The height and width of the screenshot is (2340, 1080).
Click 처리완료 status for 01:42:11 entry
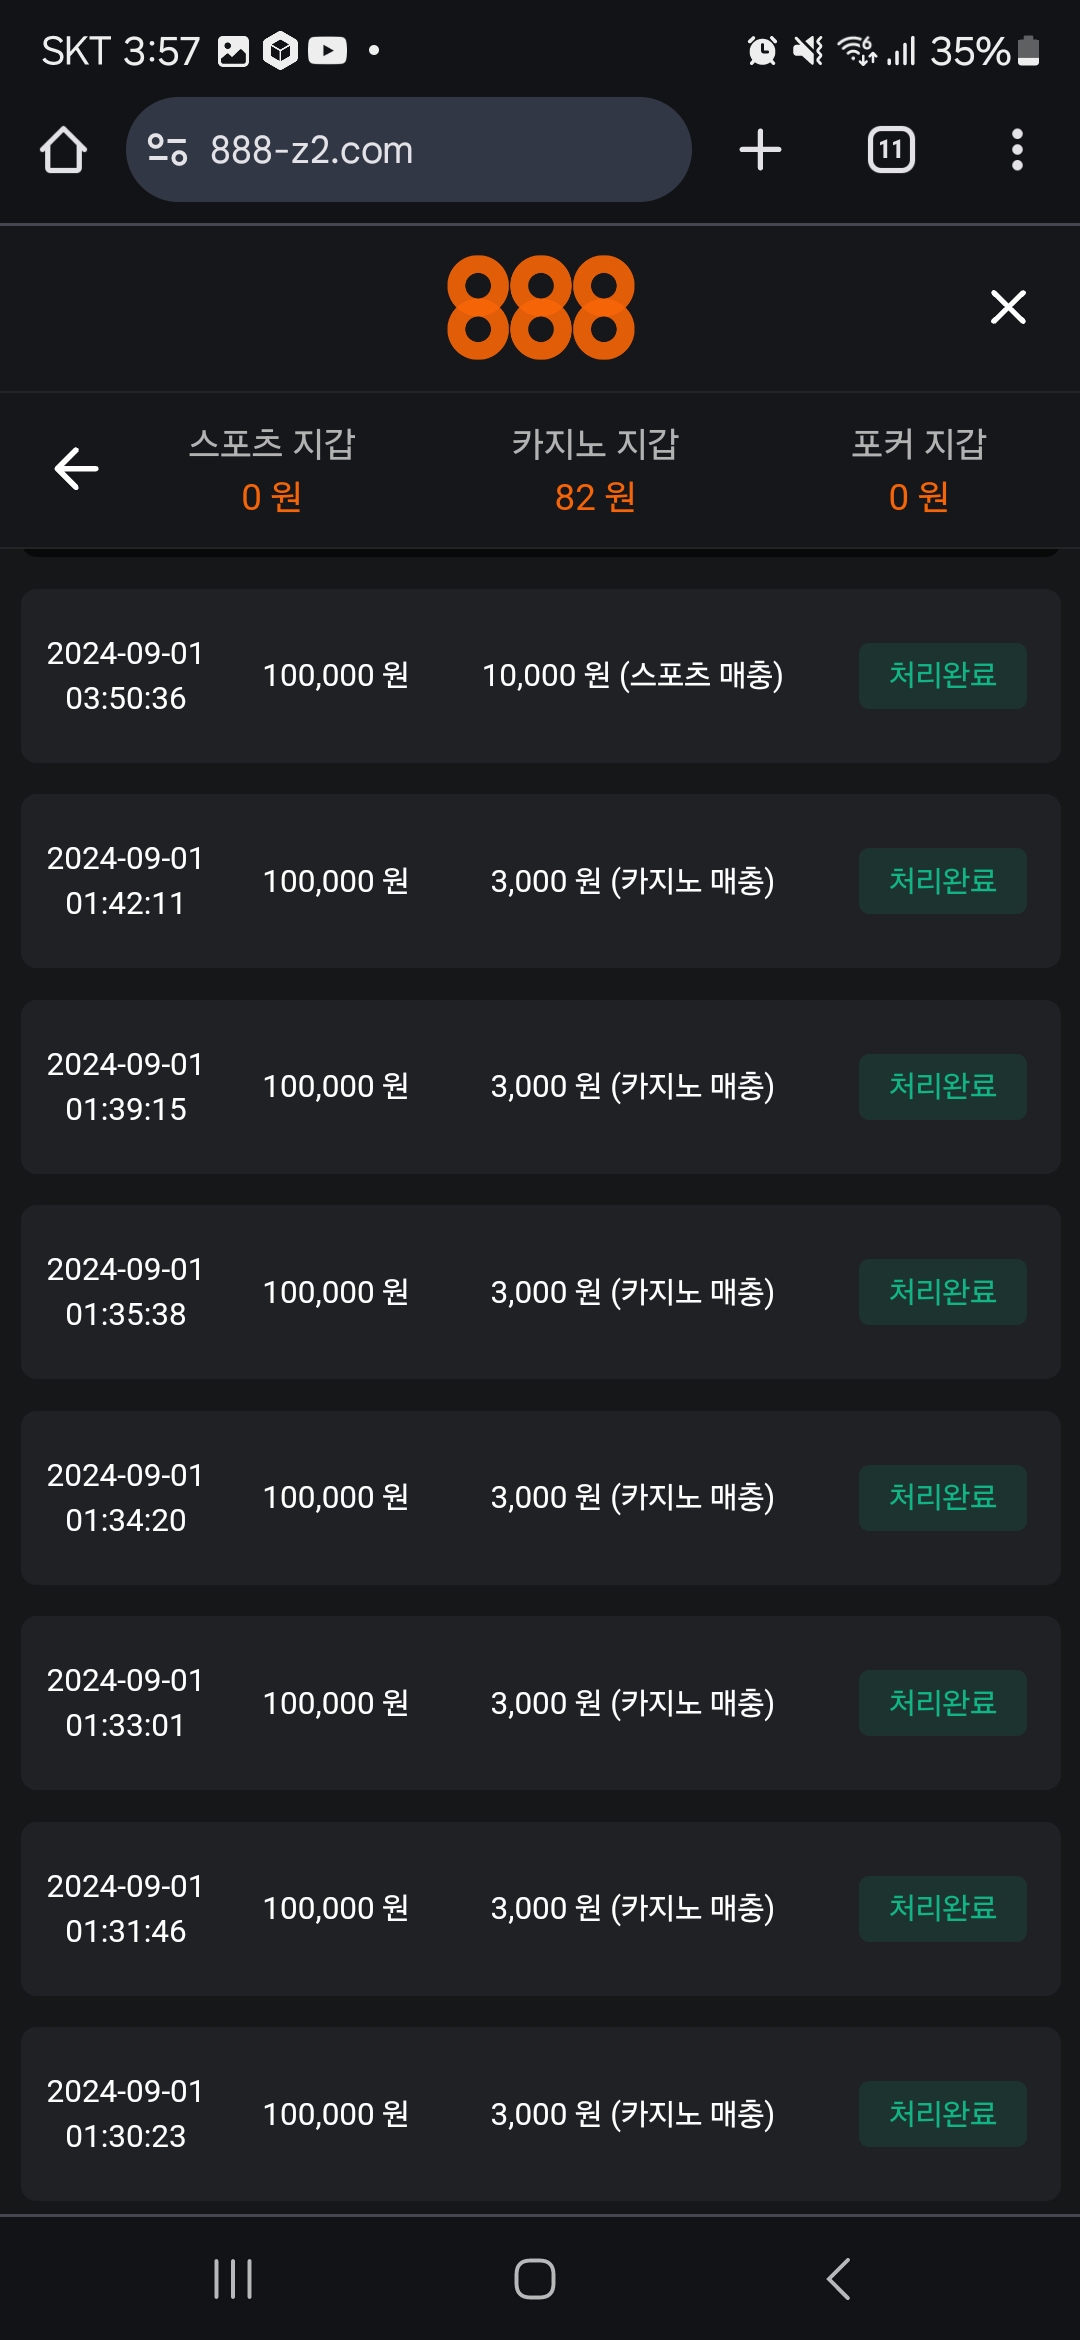point(942,881)
